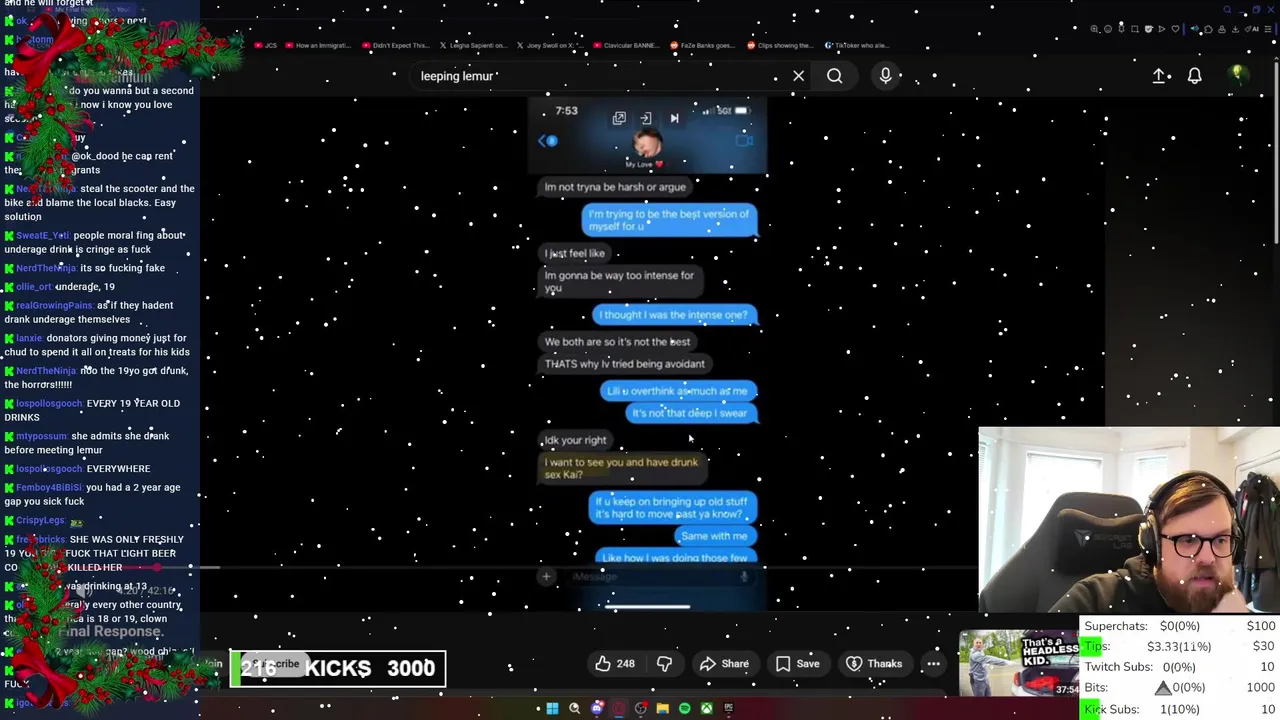Open the browser downloads arrow icon
Screen dimensions: 1280x720
(x=1235, y=29)
